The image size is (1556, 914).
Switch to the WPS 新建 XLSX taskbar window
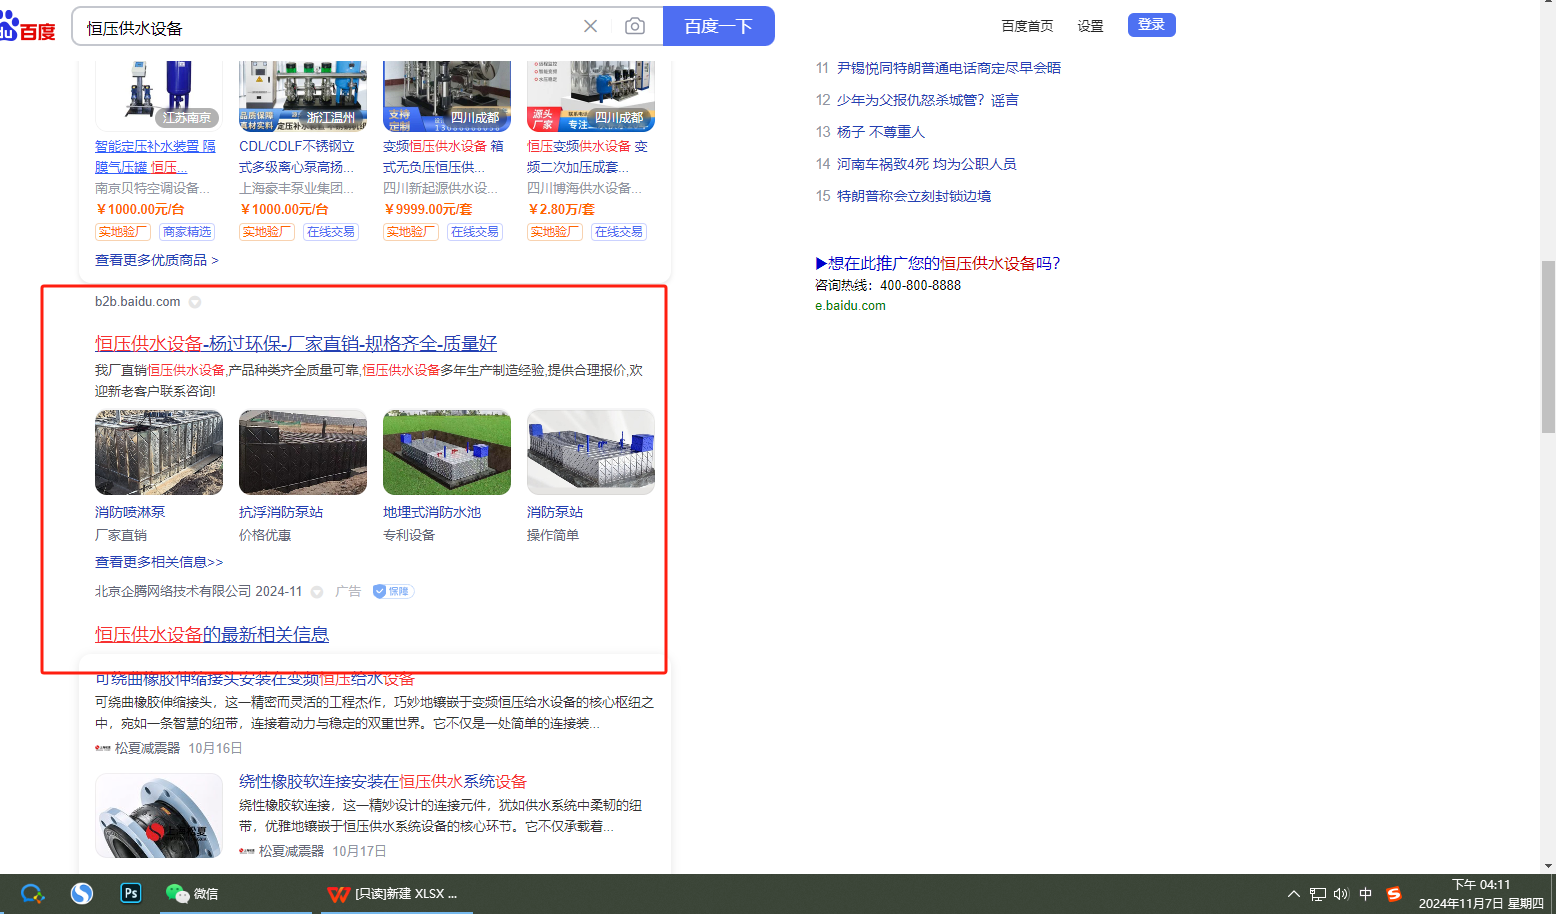pyautogui.click(x=396, y=893)
